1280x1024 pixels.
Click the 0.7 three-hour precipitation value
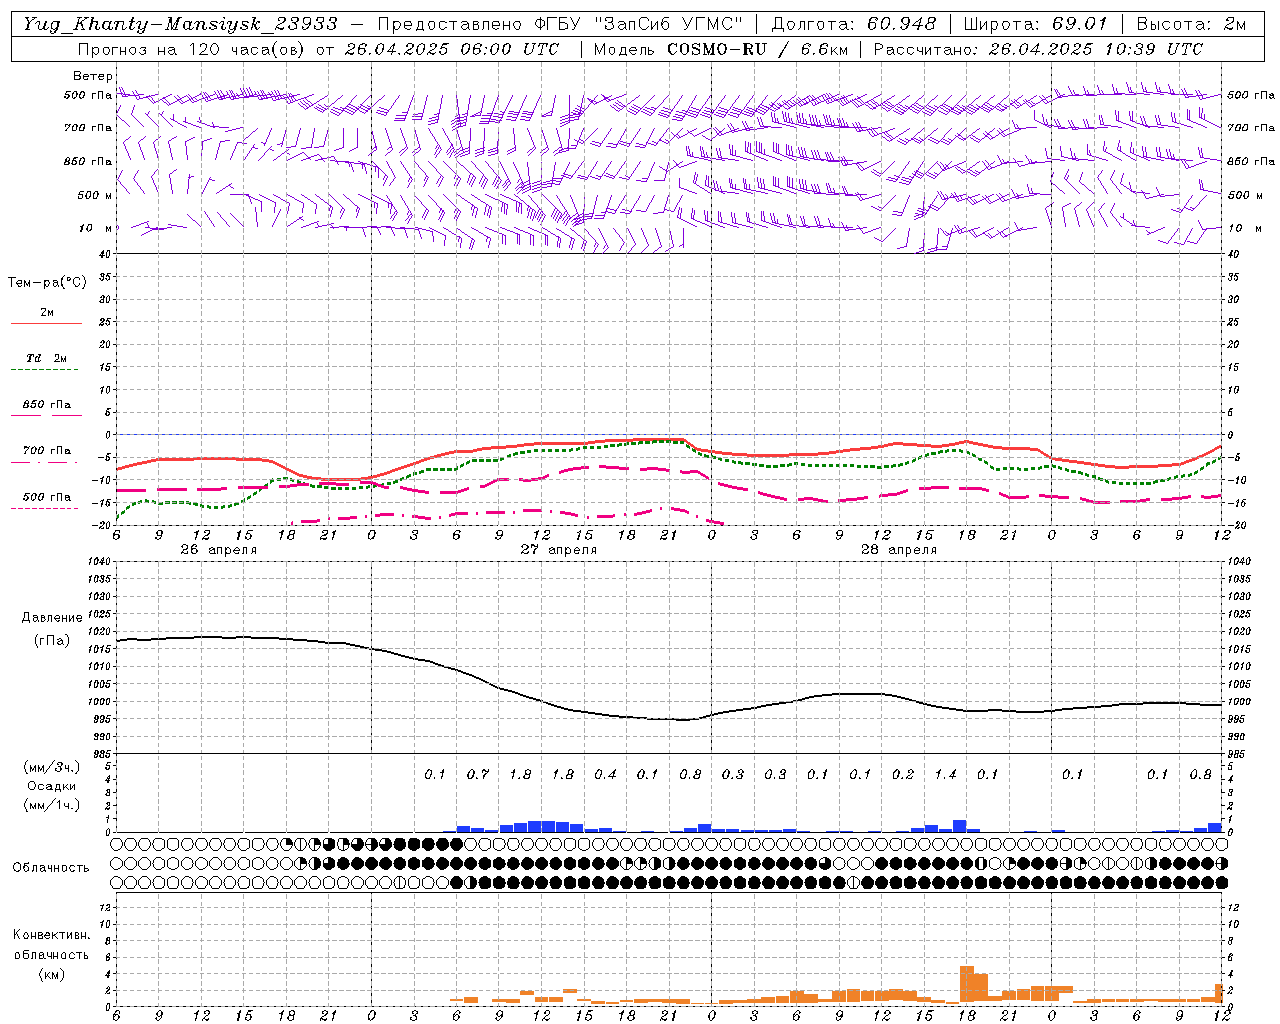coord(478,774)
